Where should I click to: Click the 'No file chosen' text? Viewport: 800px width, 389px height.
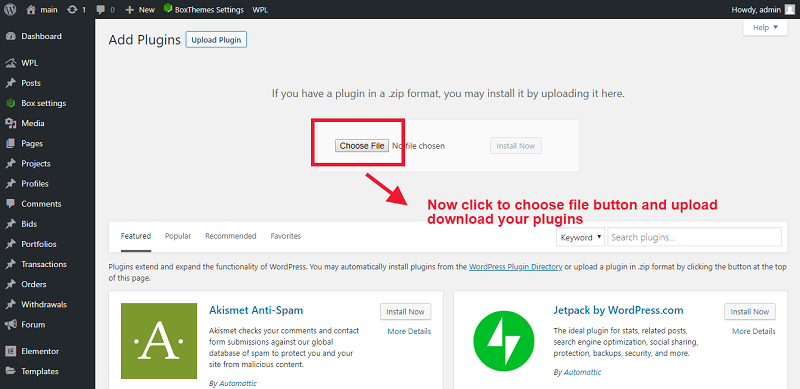tap(418, 146)
